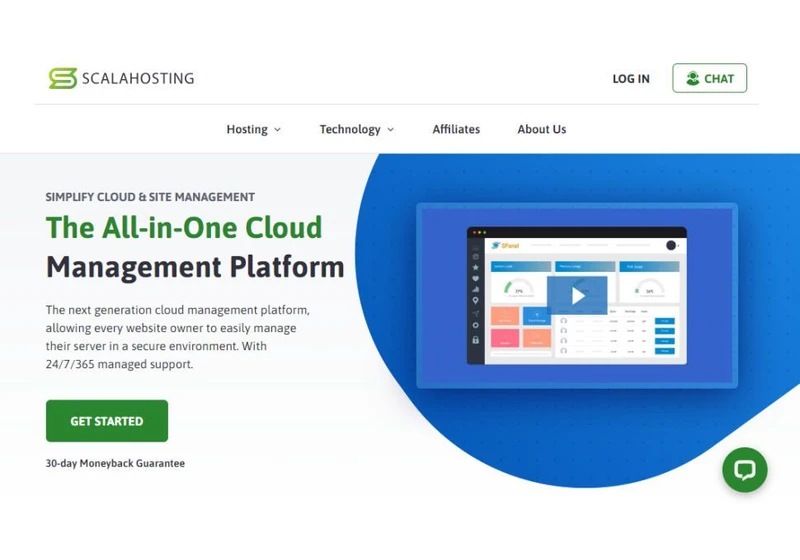The width and height of the screenshot is (800, 560).
Task: Click the GET STARTED button
Action: pyautogui.click(x=107, y=421)
